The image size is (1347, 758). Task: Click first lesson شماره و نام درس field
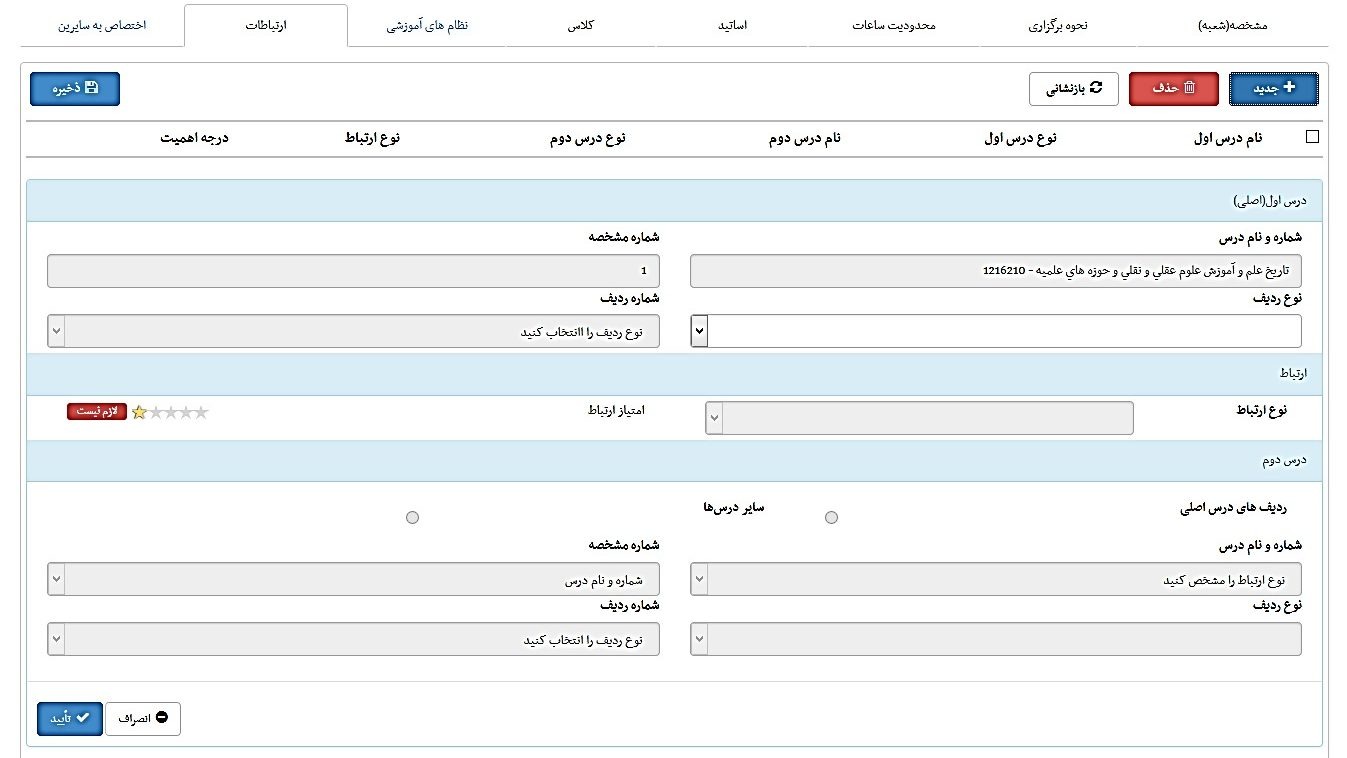pos(996,271)
